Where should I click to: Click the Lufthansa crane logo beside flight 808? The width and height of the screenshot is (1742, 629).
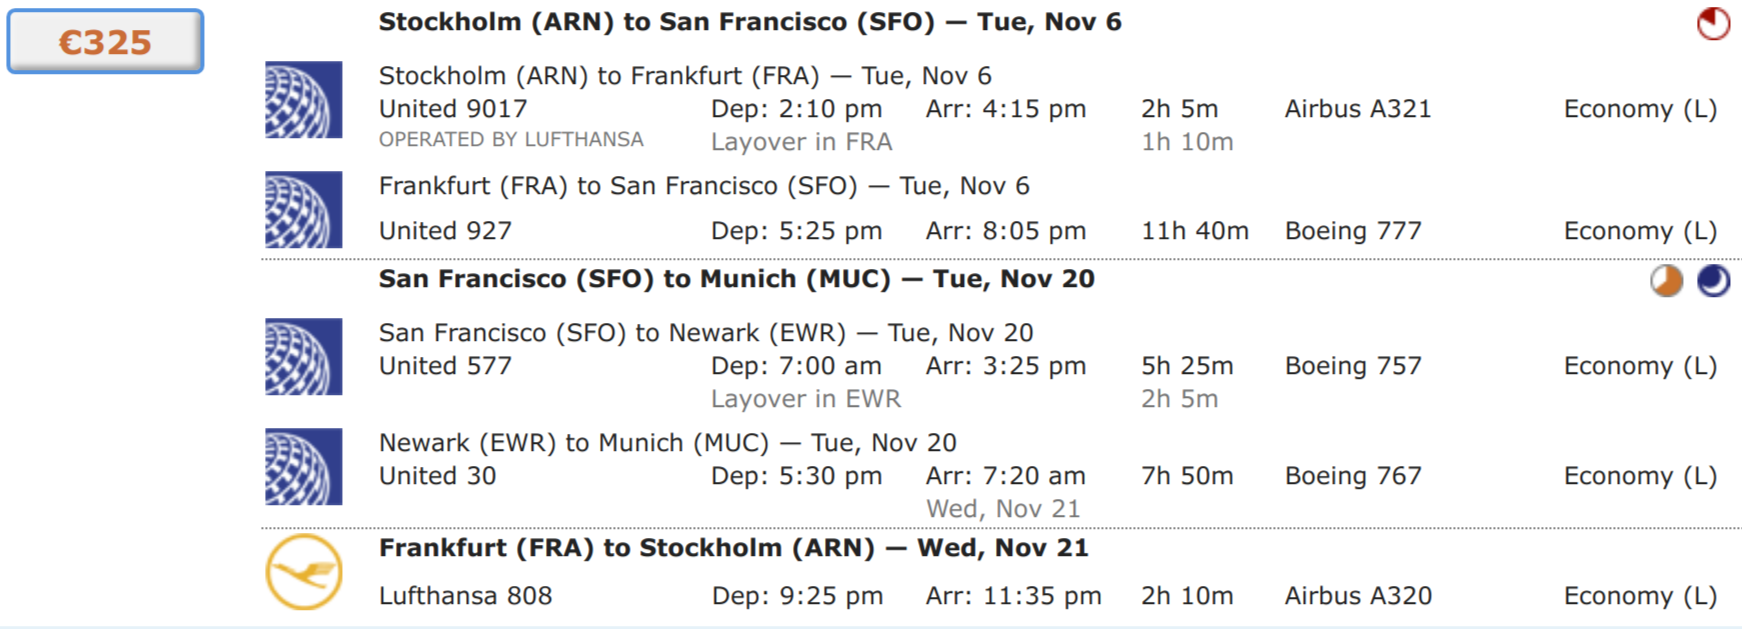[x=304, y=572]
